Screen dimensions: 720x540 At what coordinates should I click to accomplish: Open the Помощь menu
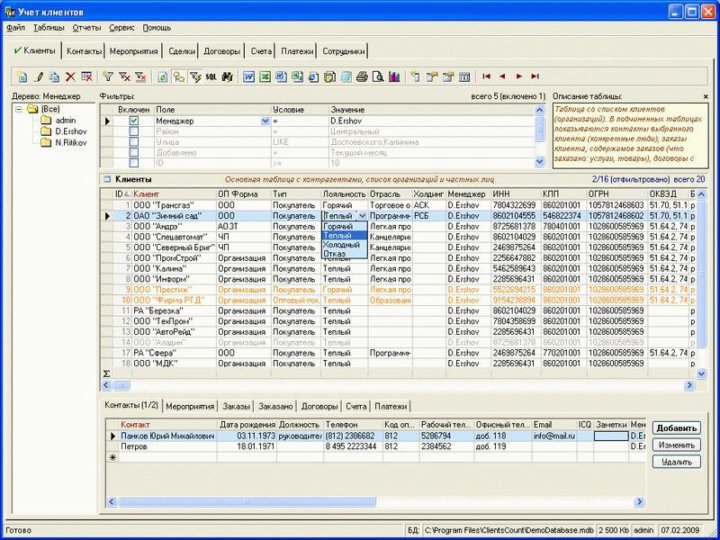[157, 28]
